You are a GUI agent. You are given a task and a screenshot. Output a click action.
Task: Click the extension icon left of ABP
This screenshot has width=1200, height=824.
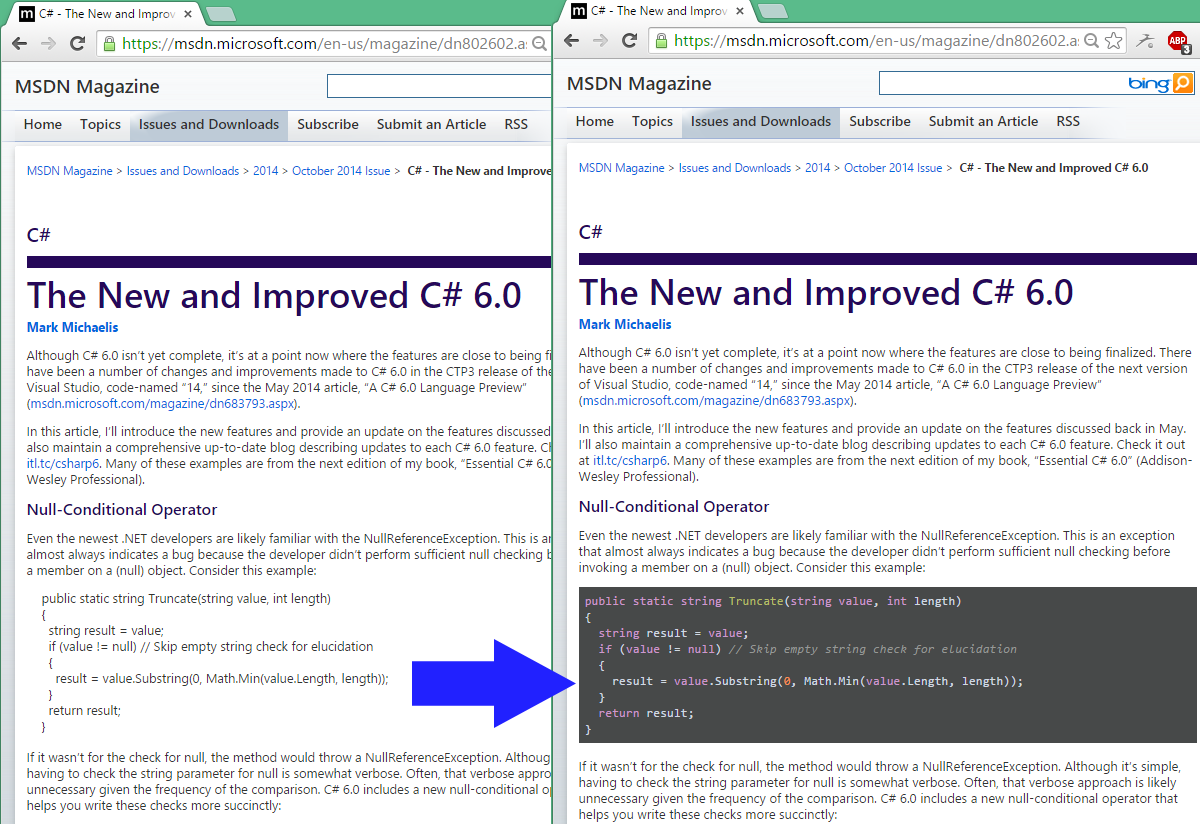tap(1146, 41)
